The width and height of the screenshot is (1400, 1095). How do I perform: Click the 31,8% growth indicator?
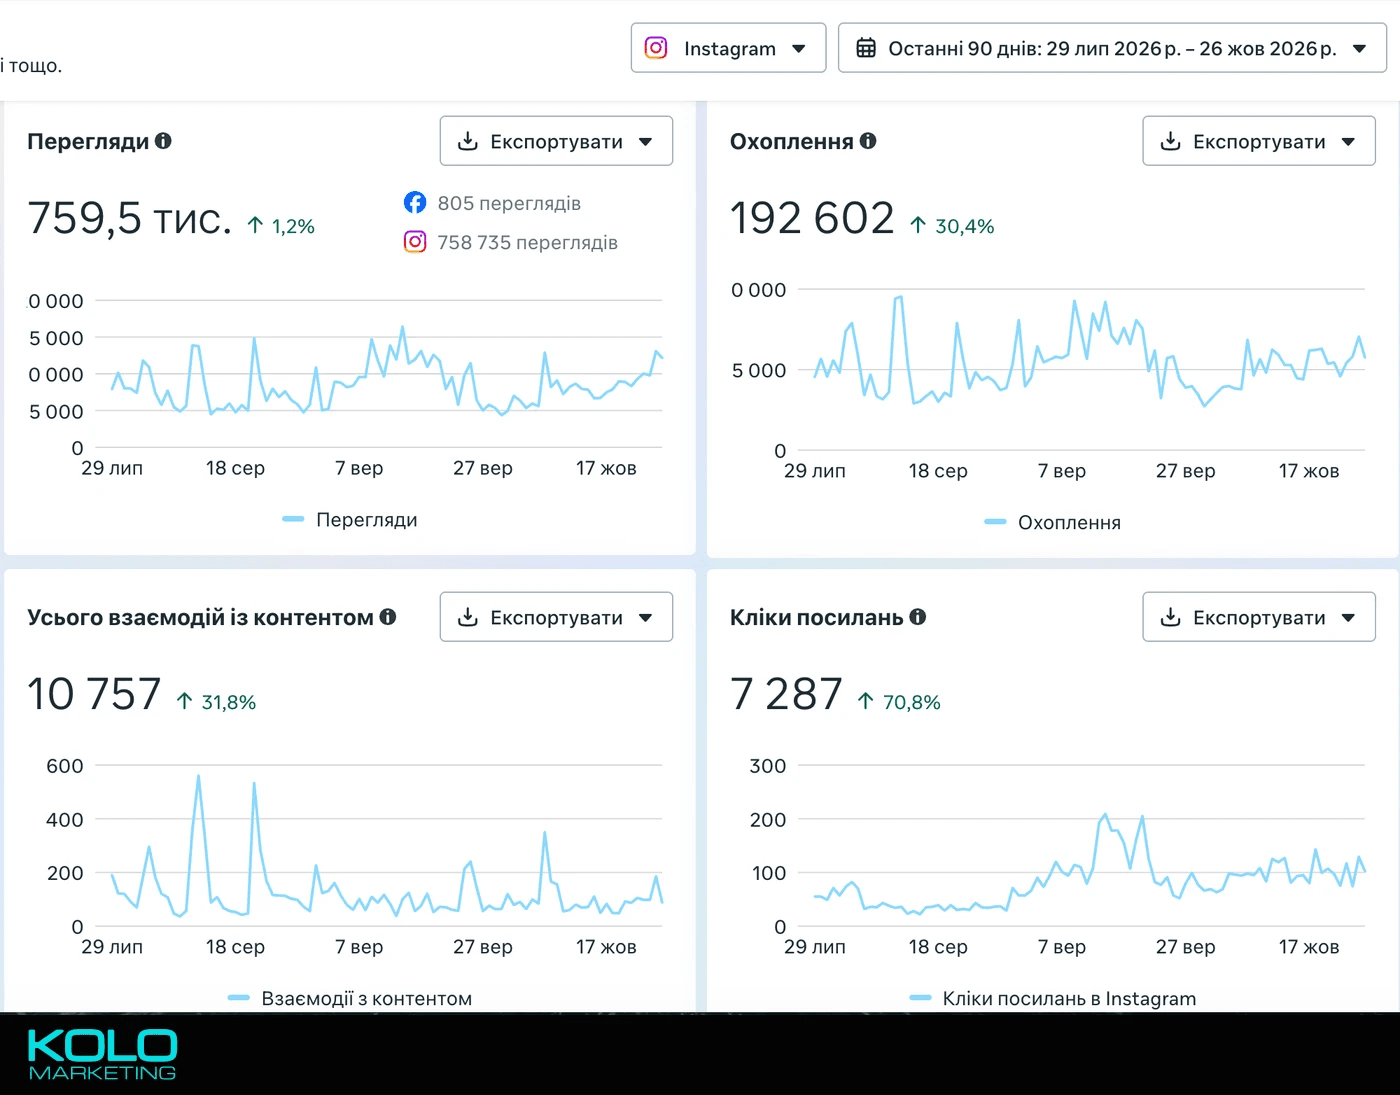(x=216, y=702)
